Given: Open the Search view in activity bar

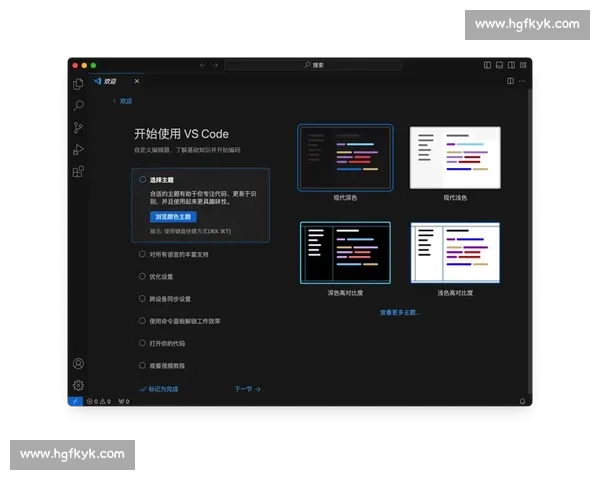Looking at the screenshot, I should coord(78,105).
